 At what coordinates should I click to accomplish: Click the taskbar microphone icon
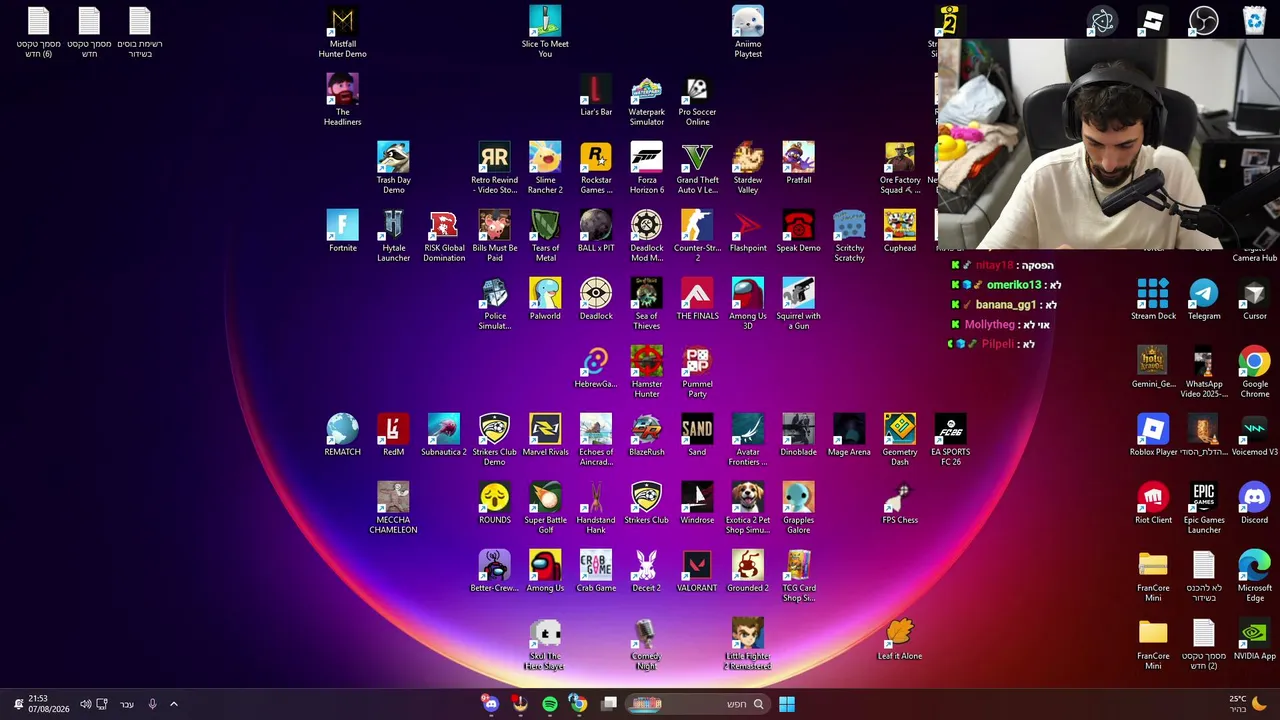click(152, 704)
